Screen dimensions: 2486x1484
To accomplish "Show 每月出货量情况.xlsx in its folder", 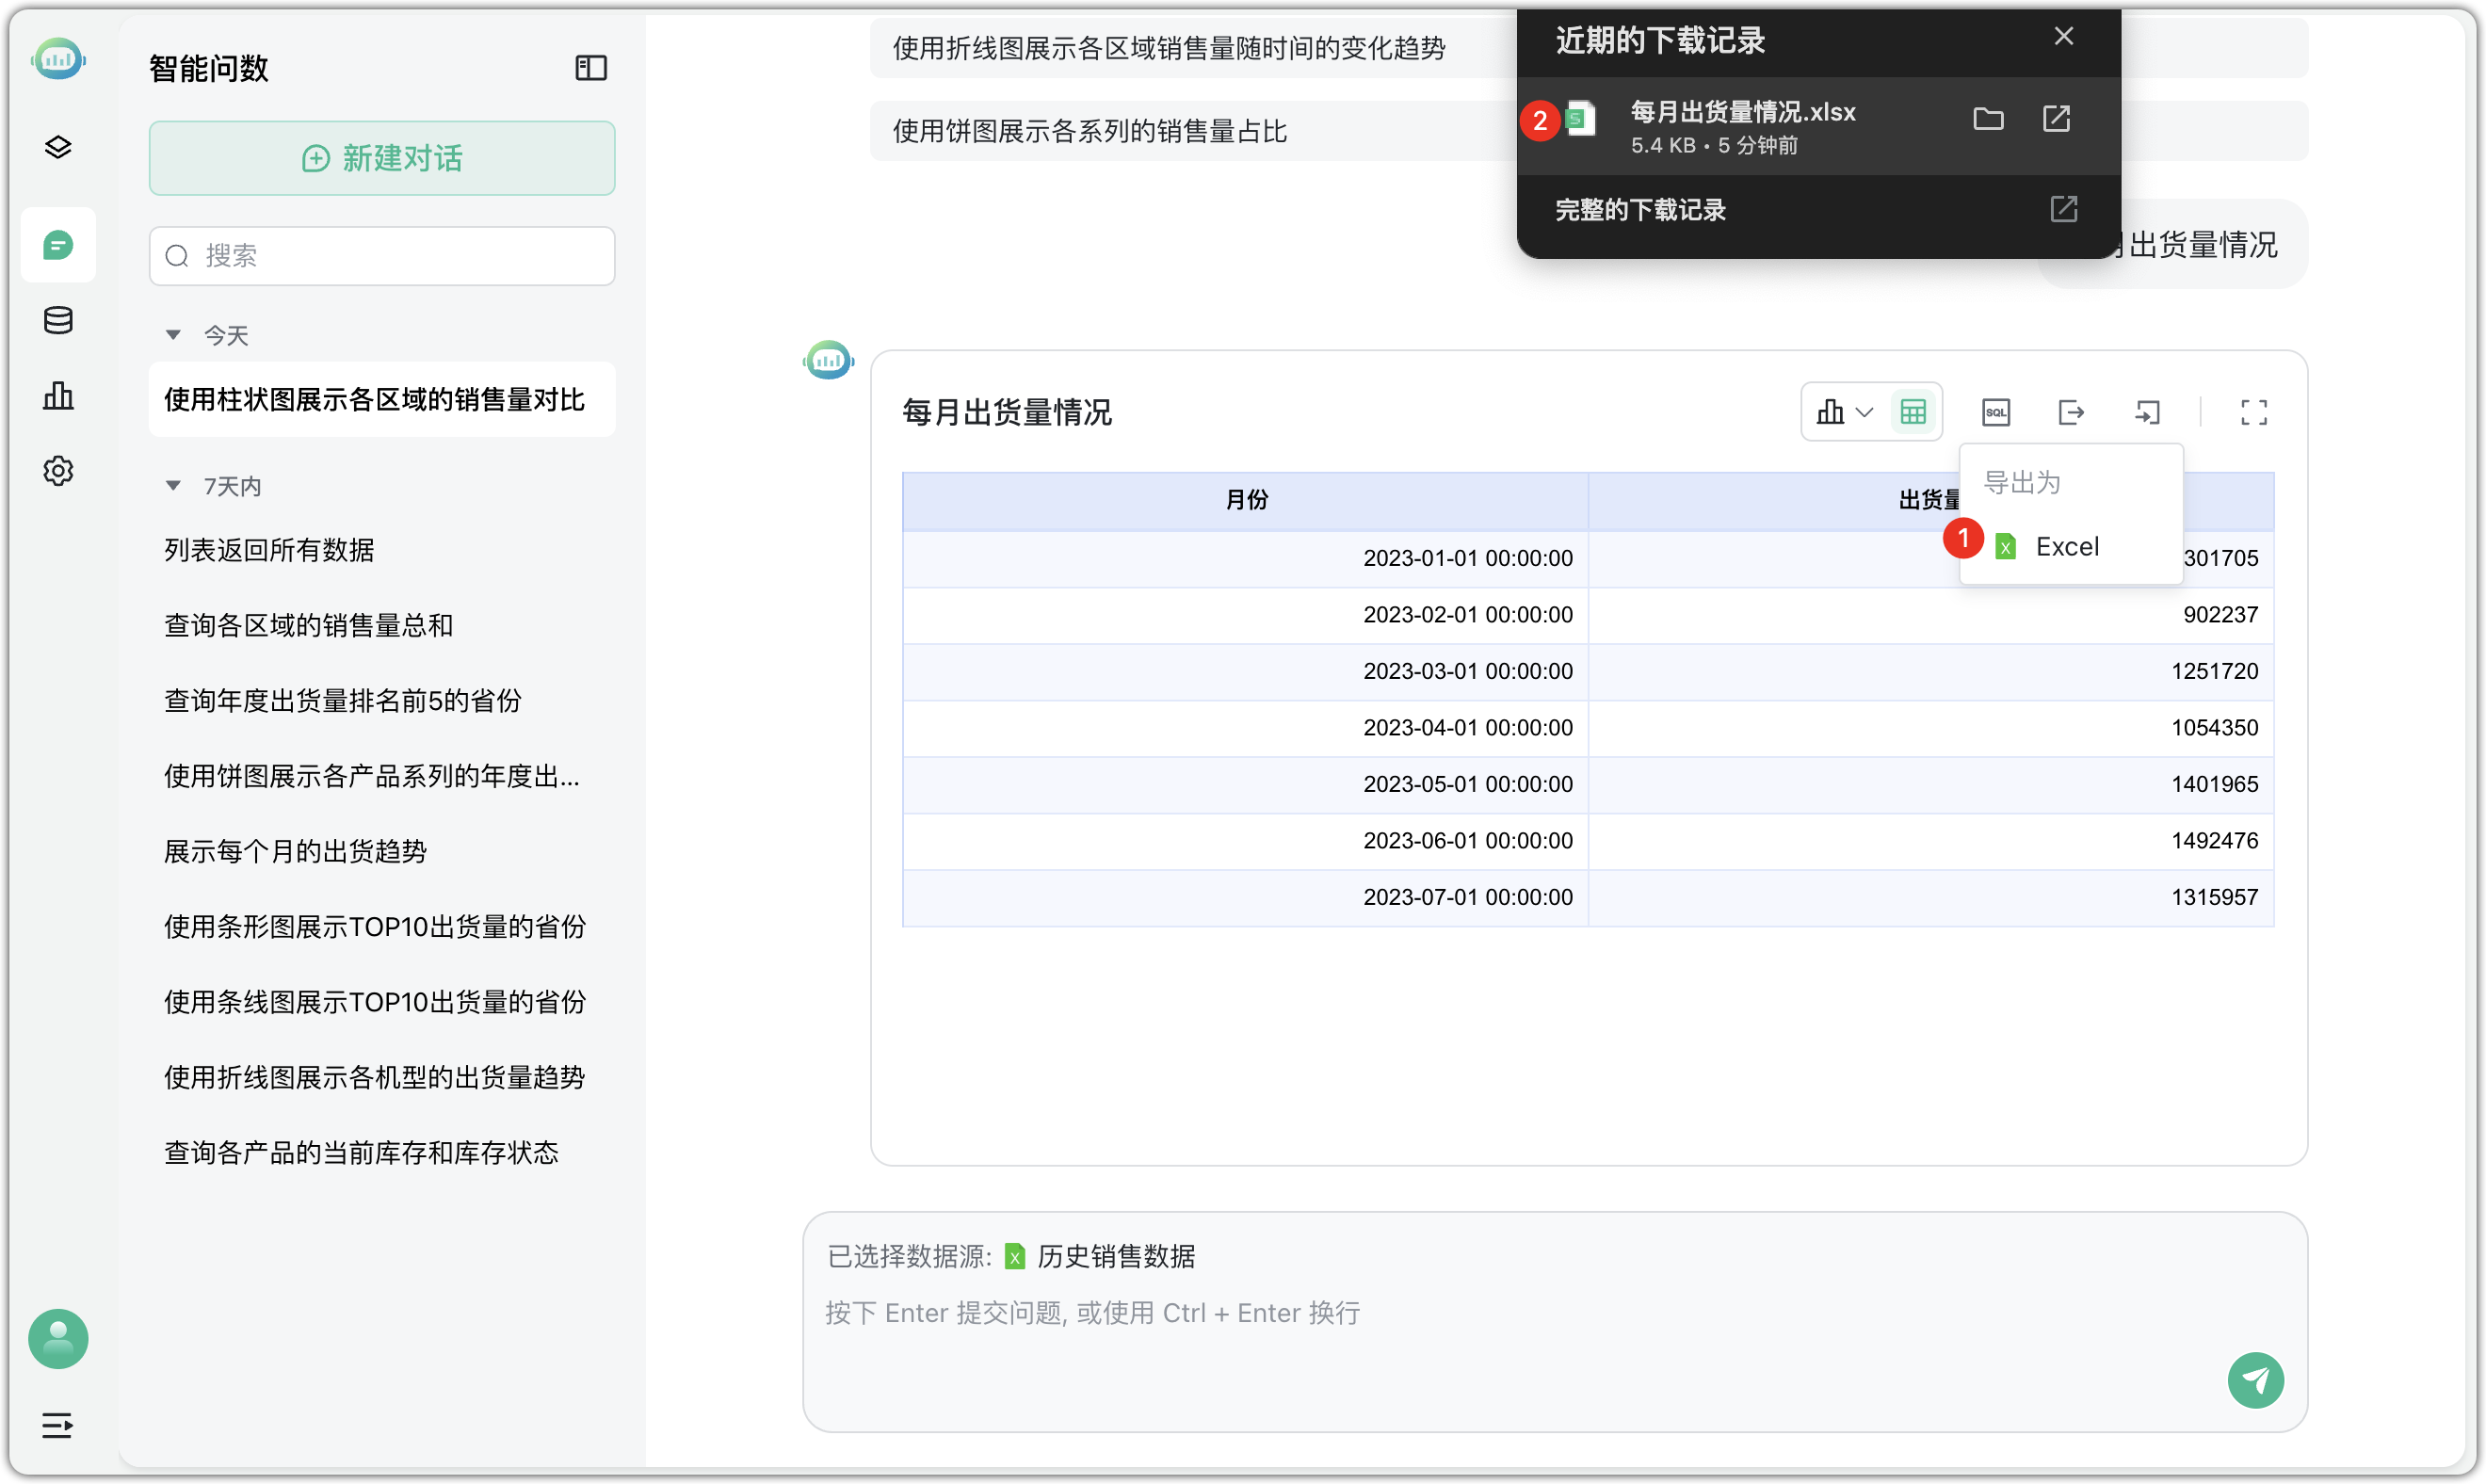I will pos(1988,119).
